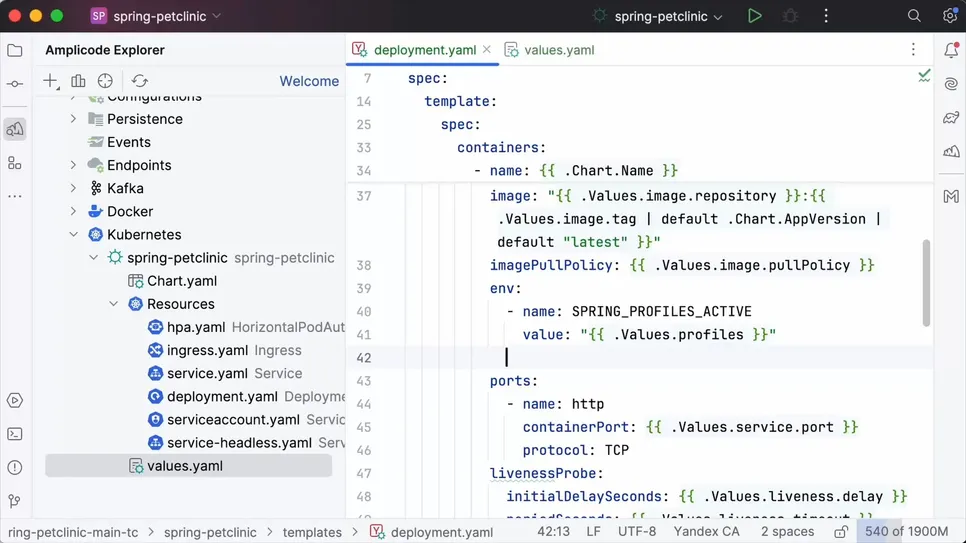The height and width of the screenshot is (543, 966).
Task: Switch to the deployment.yaml tab
Action: point(424,50)
